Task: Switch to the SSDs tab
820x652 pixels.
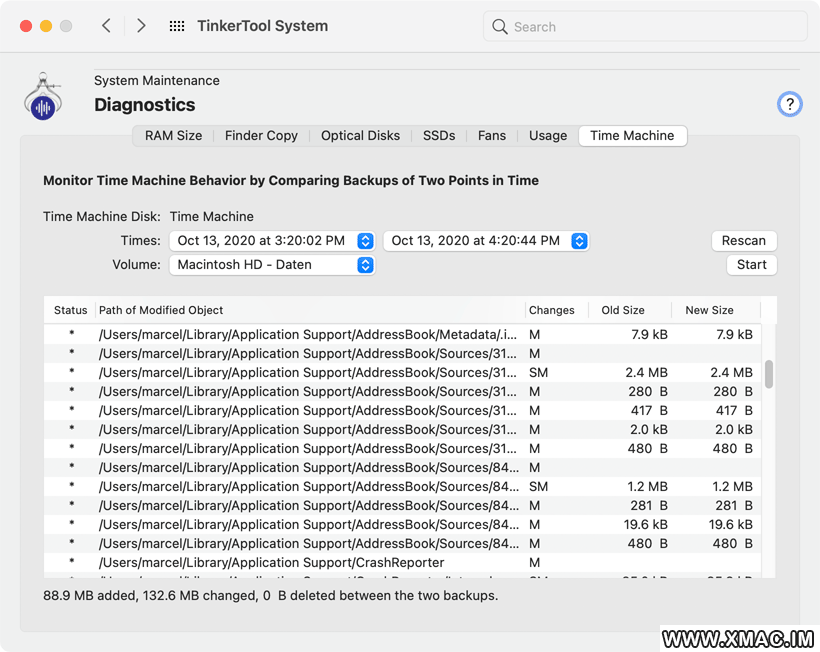Action: pos(438,136)
